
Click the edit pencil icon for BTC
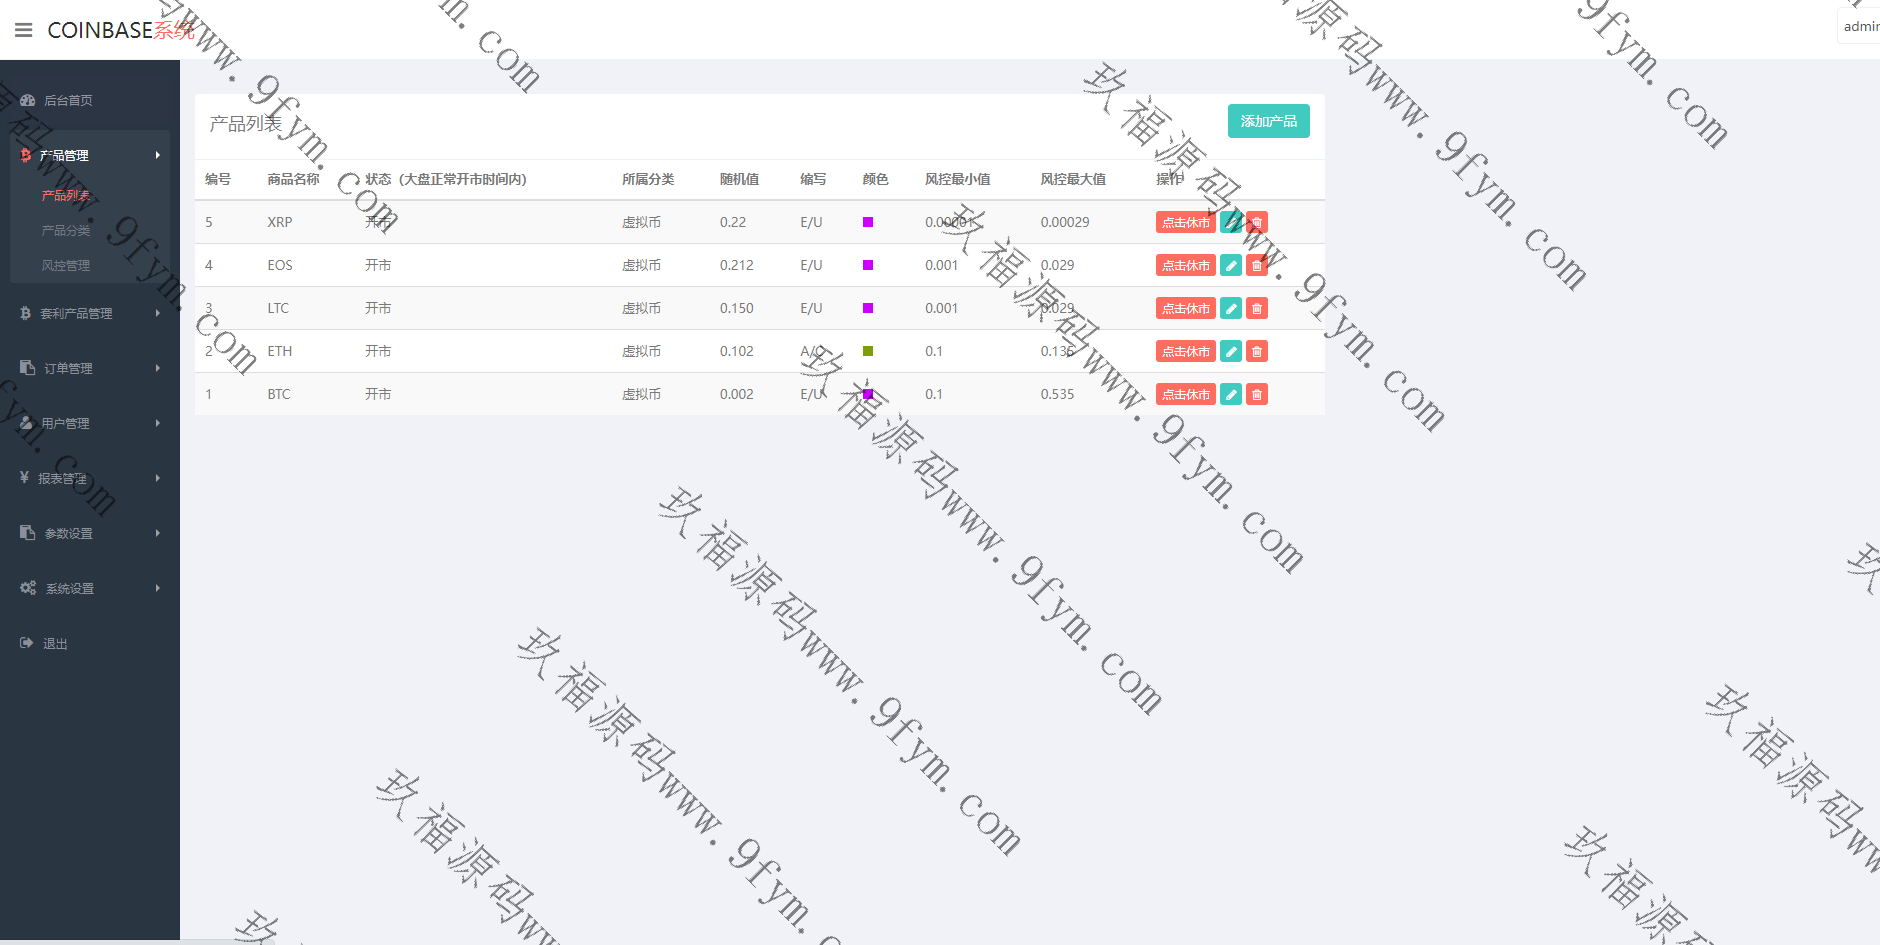pos(1231,394)
